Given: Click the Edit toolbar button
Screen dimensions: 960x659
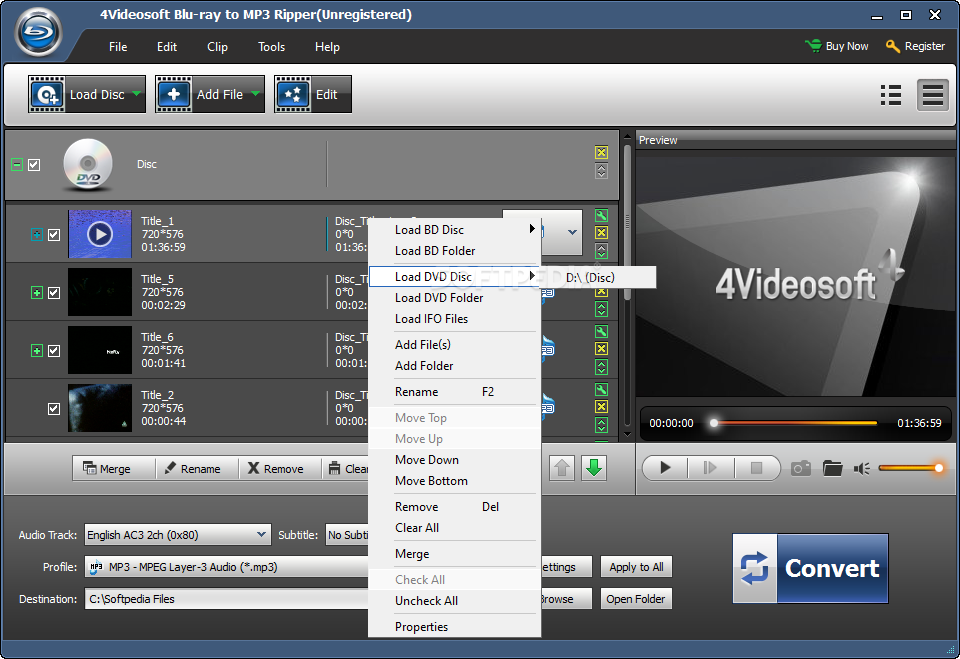Looking at the screenshot, I should point(313,94).
